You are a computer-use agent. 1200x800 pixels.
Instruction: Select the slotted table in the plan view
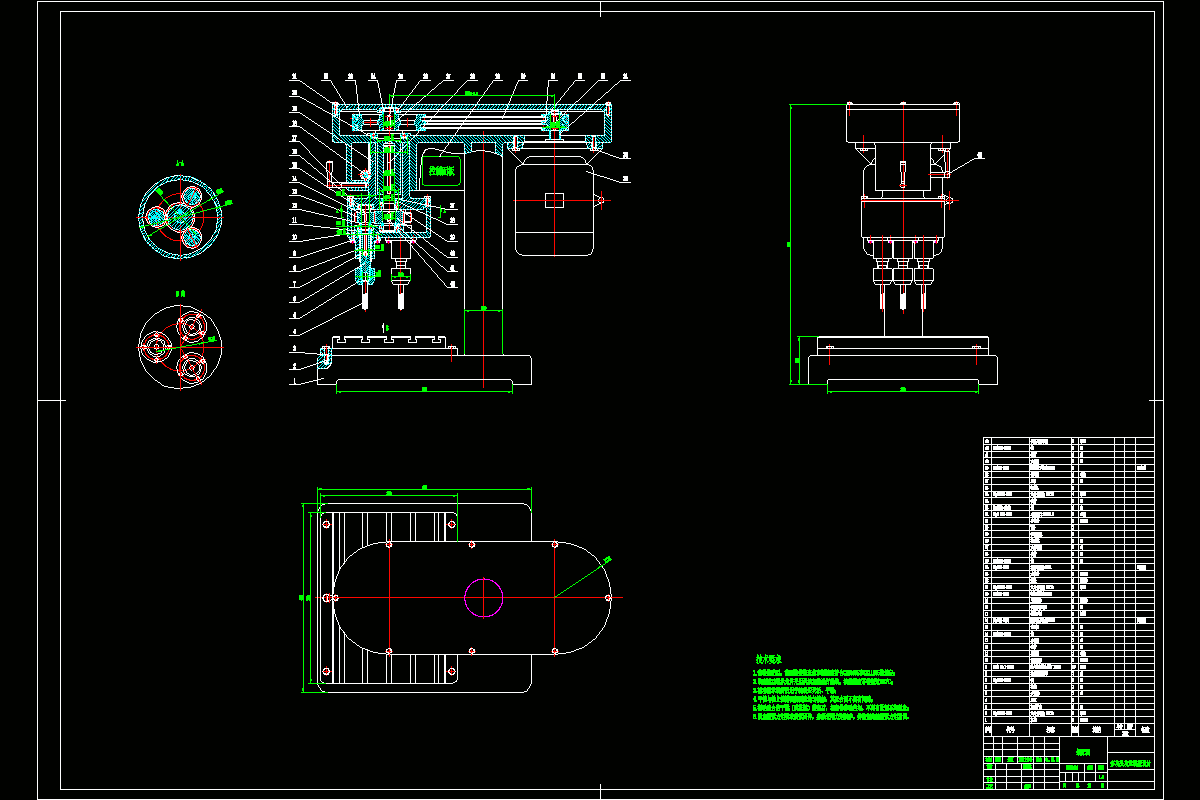[390, 598]
